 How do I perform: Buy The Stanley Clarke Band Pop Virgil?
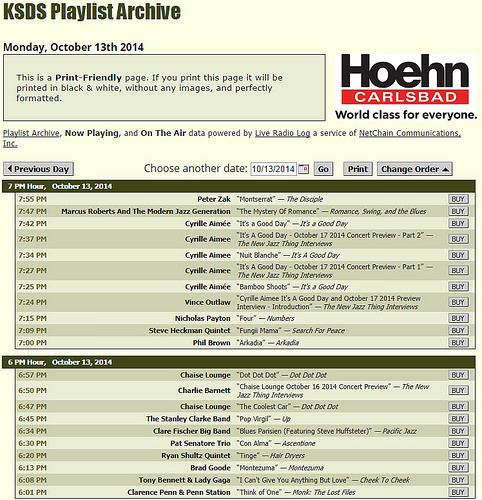coord(458,419)
